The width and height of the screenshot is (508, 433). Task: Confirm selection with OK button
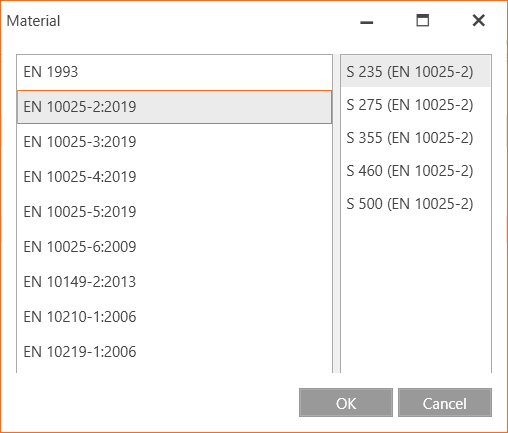346,403
